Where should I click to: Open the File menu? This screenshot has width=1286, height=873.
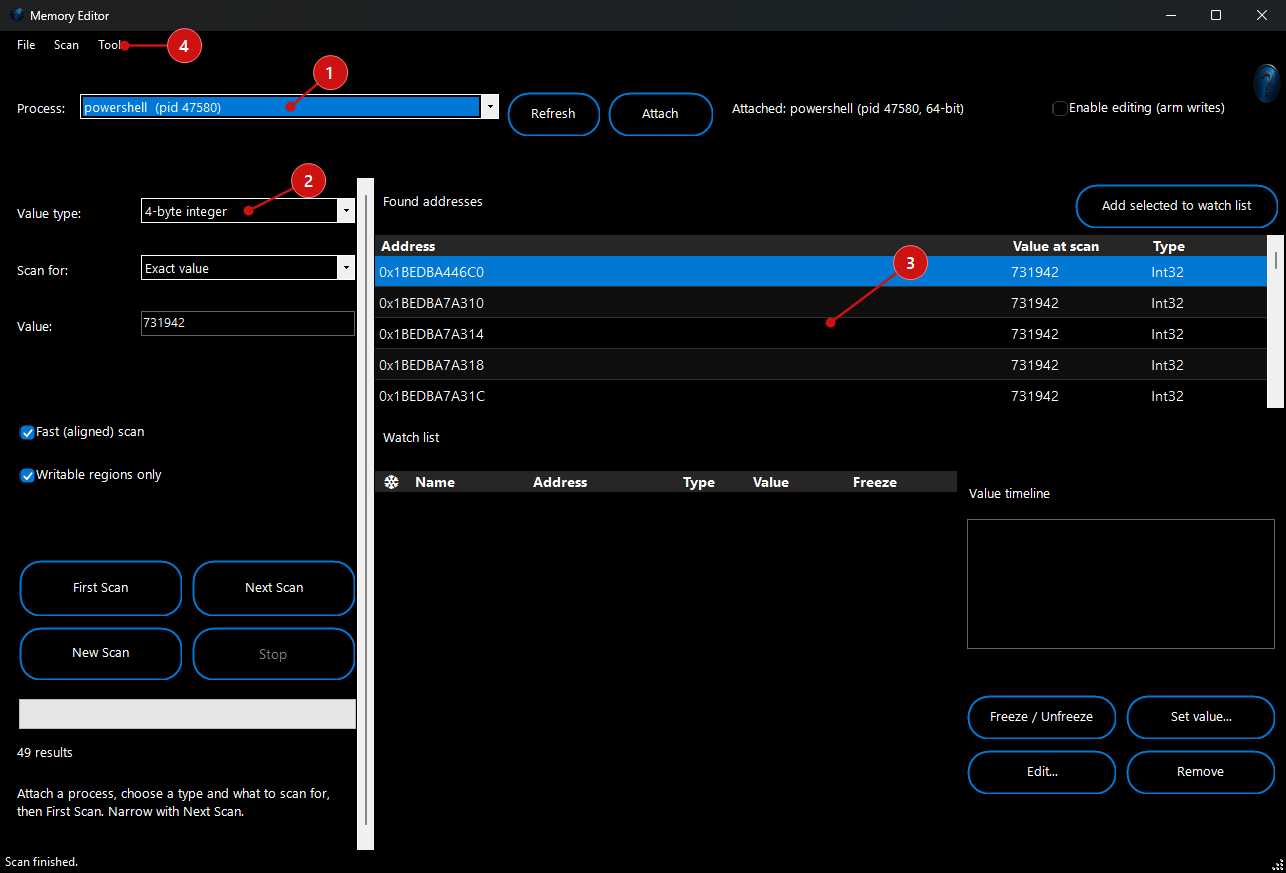26,45
